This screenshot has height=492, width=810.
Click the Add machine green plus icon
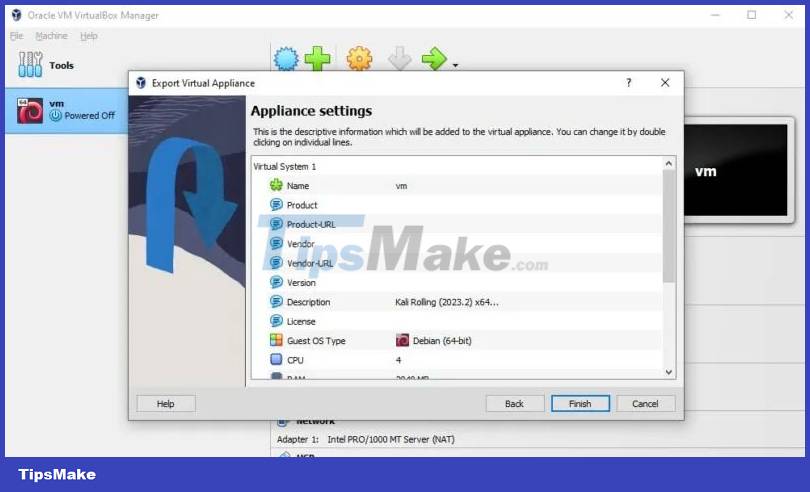click(x=317, y=58)
